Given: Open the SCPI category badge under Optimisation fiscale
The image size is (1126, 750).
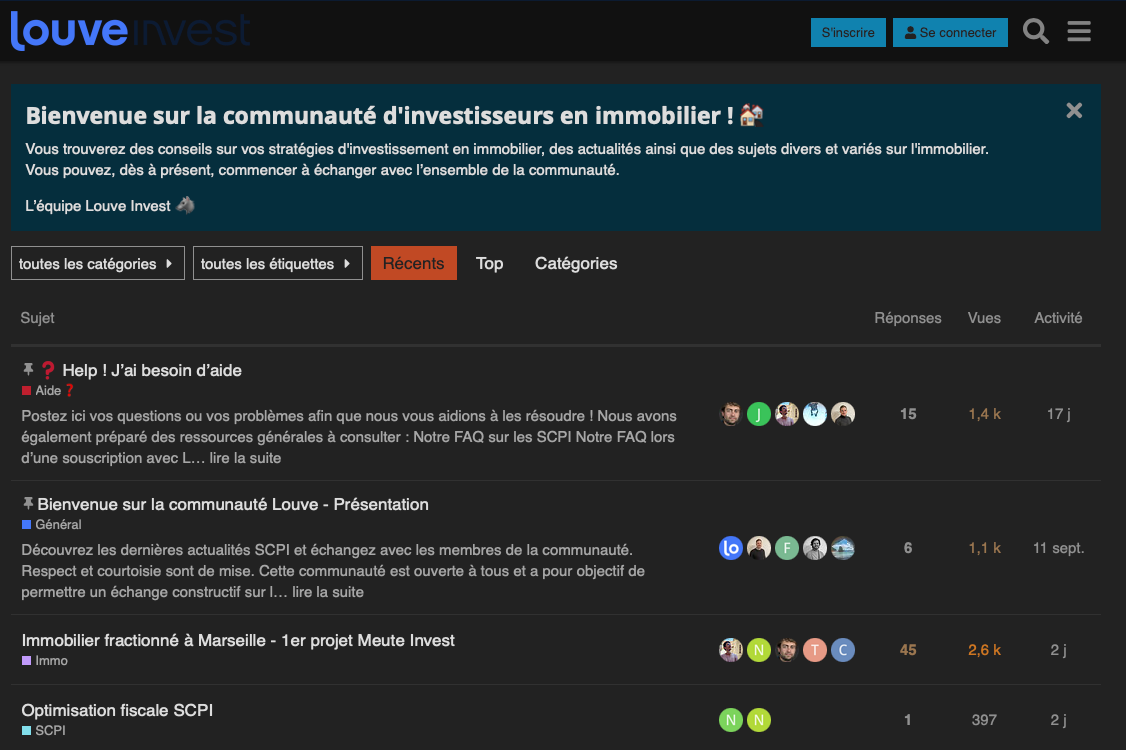Looking at the screenshot, I should click(43, 730).
